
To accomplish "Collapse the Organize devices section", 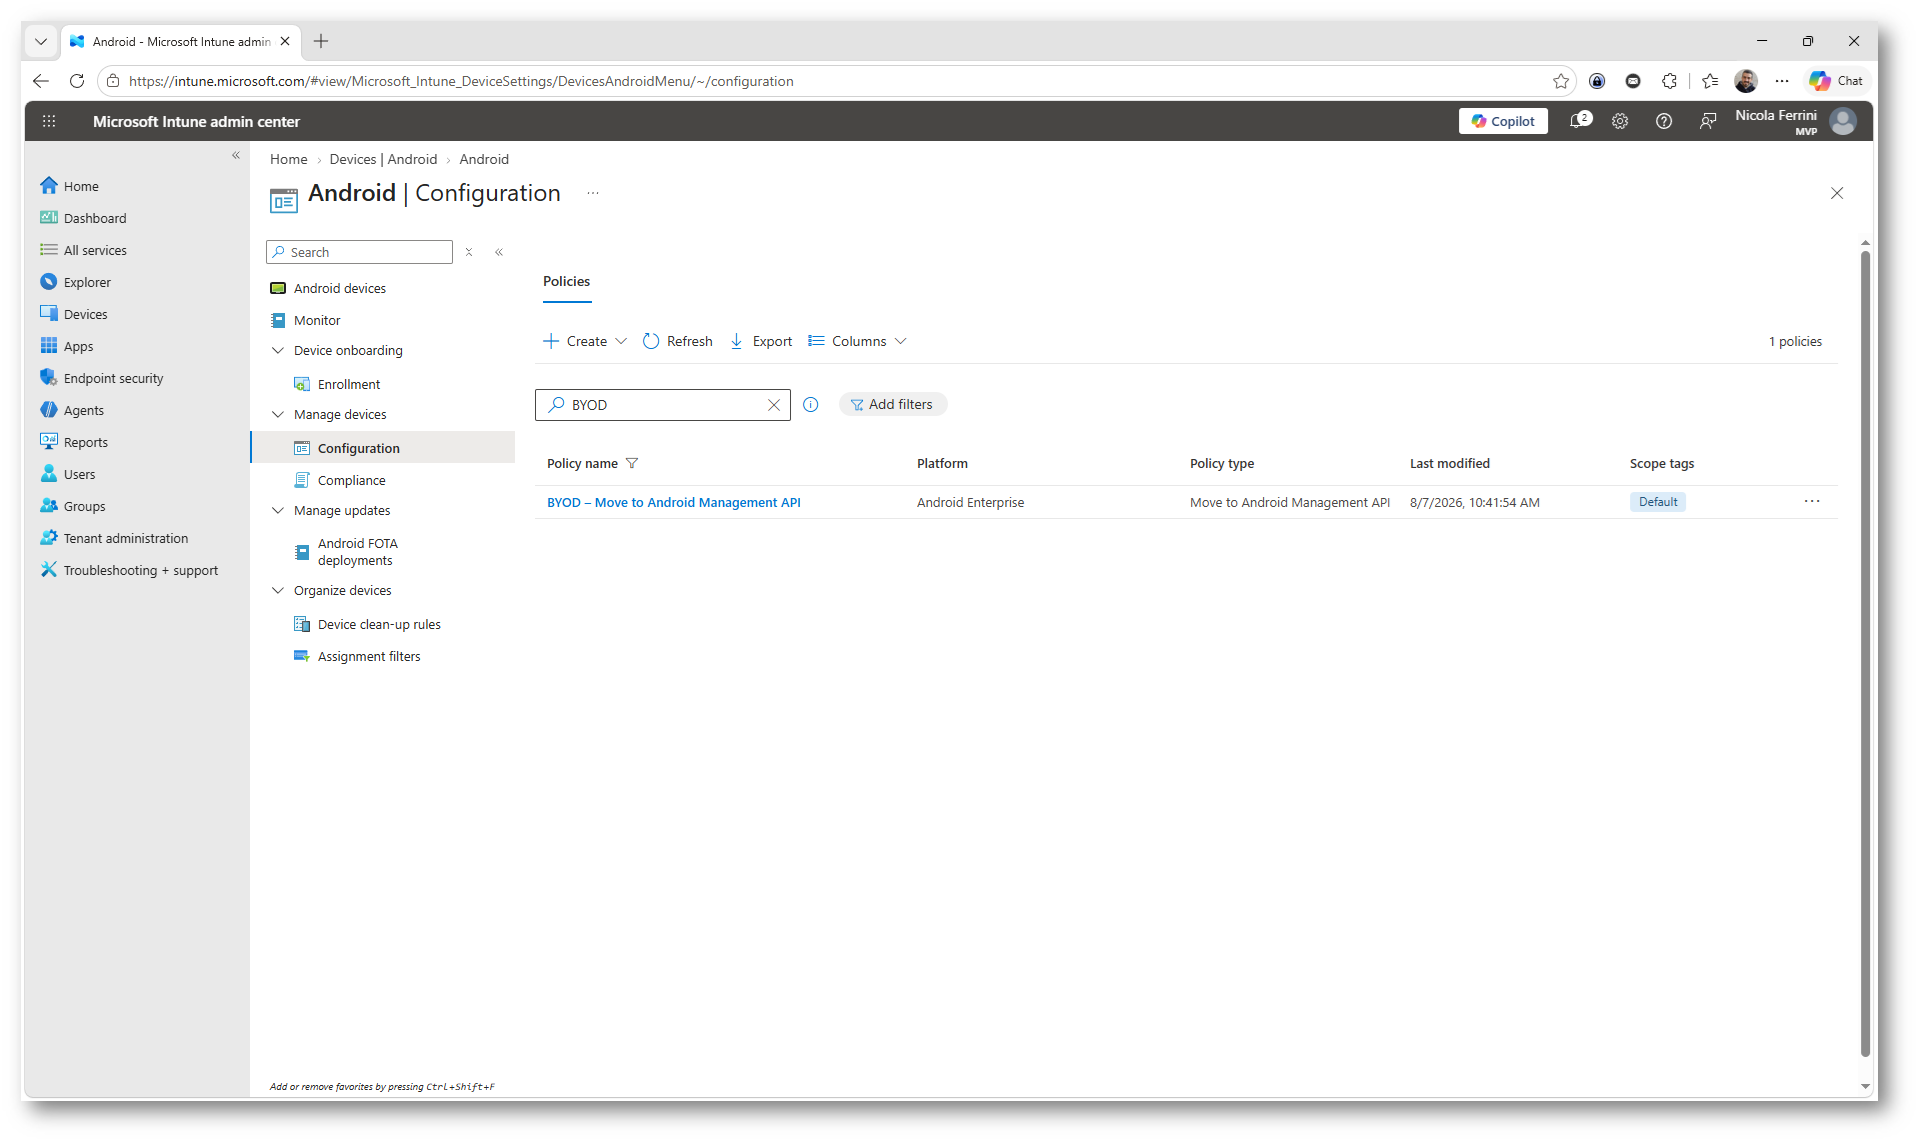I will 278,590.
